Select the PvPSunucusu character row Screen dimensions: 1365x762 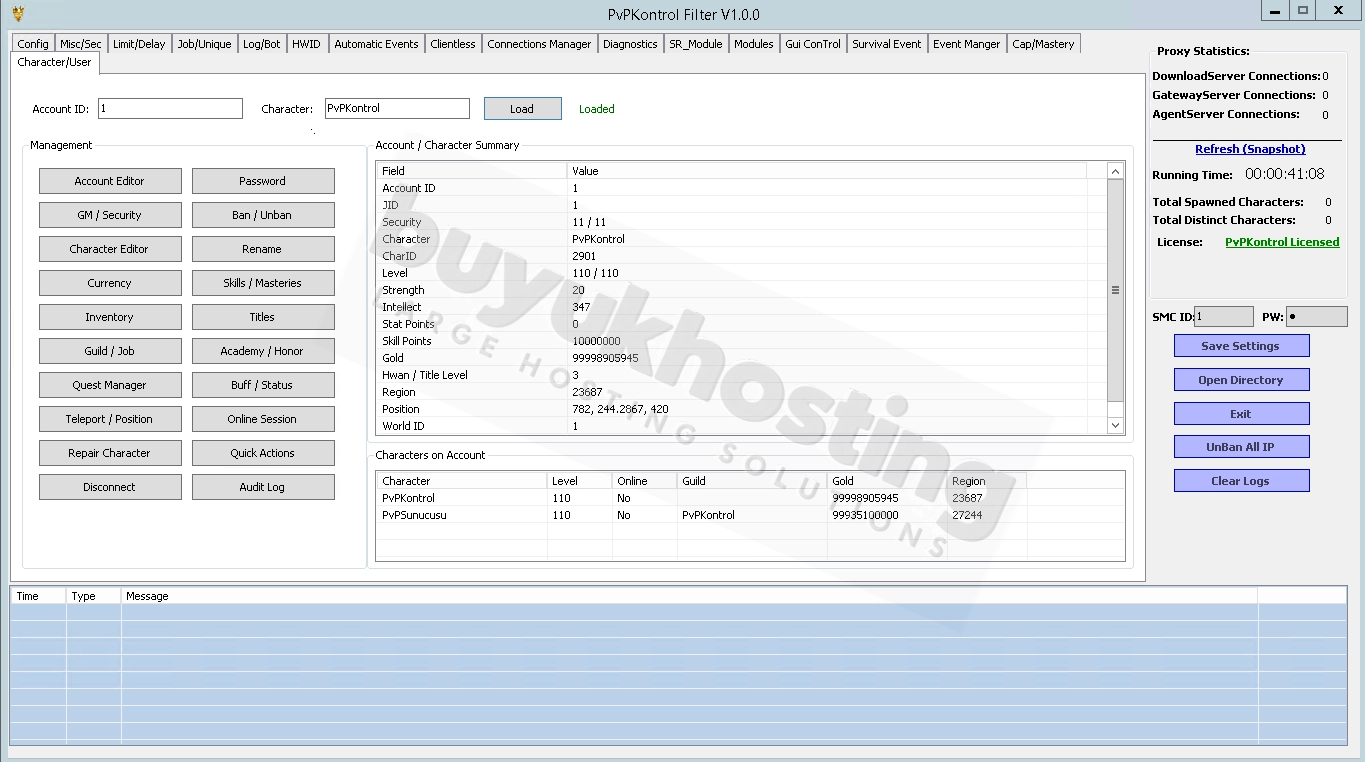click(750, 515)
